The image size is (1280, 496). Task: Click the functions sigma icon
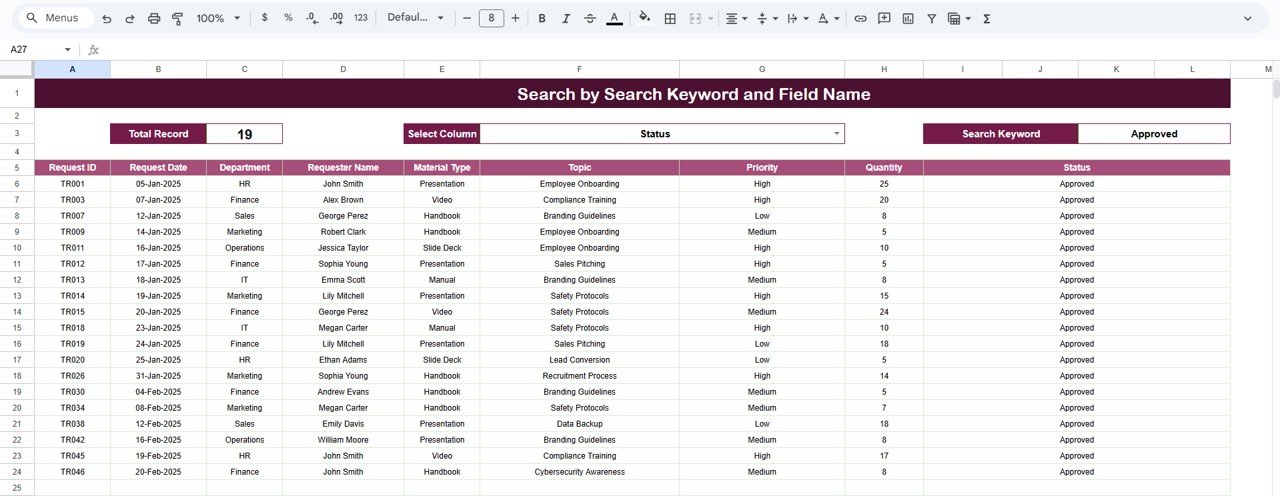987,18
